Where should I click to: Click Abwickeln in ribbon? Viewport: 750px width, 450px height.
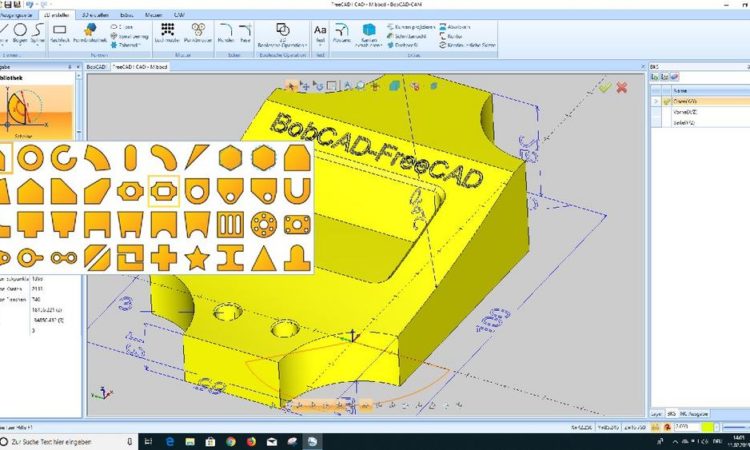click(455, 27)
